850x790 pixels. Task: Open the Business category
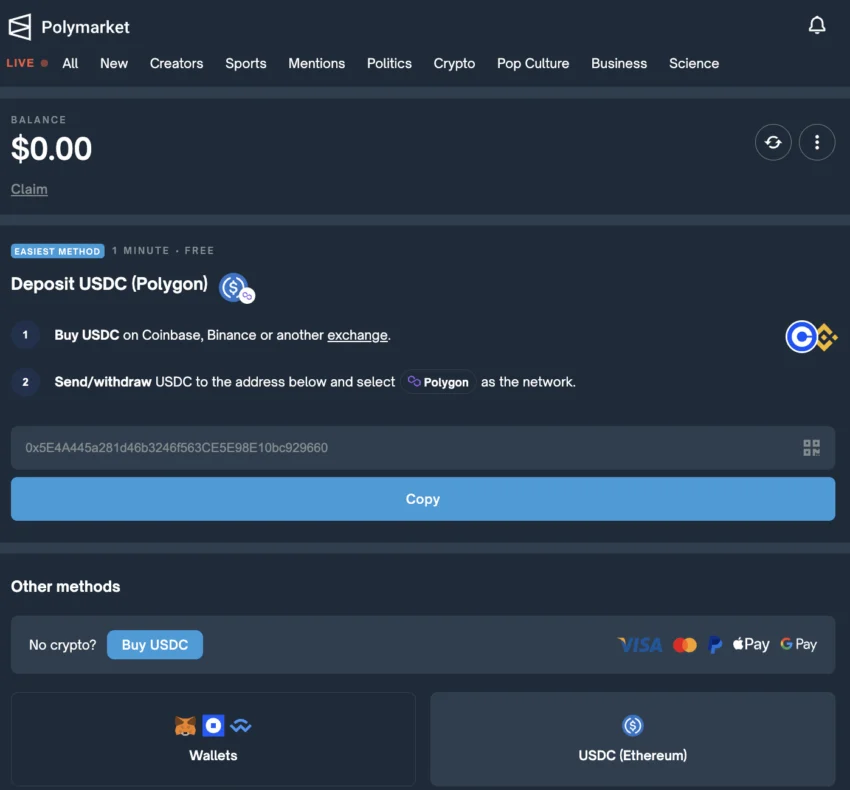(x=619, y=63)
